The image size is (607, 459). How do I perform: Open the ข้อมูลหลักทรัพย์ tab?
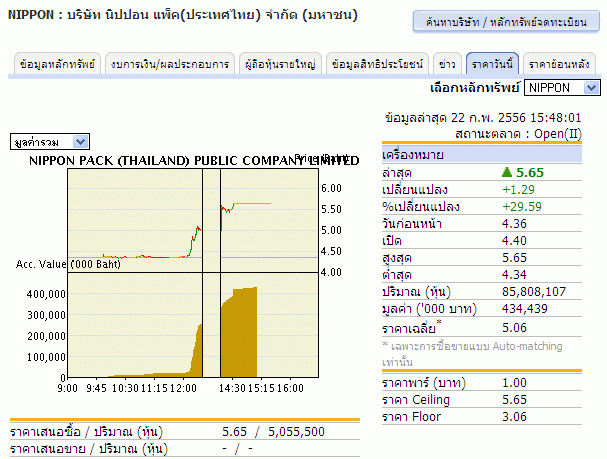57,63
